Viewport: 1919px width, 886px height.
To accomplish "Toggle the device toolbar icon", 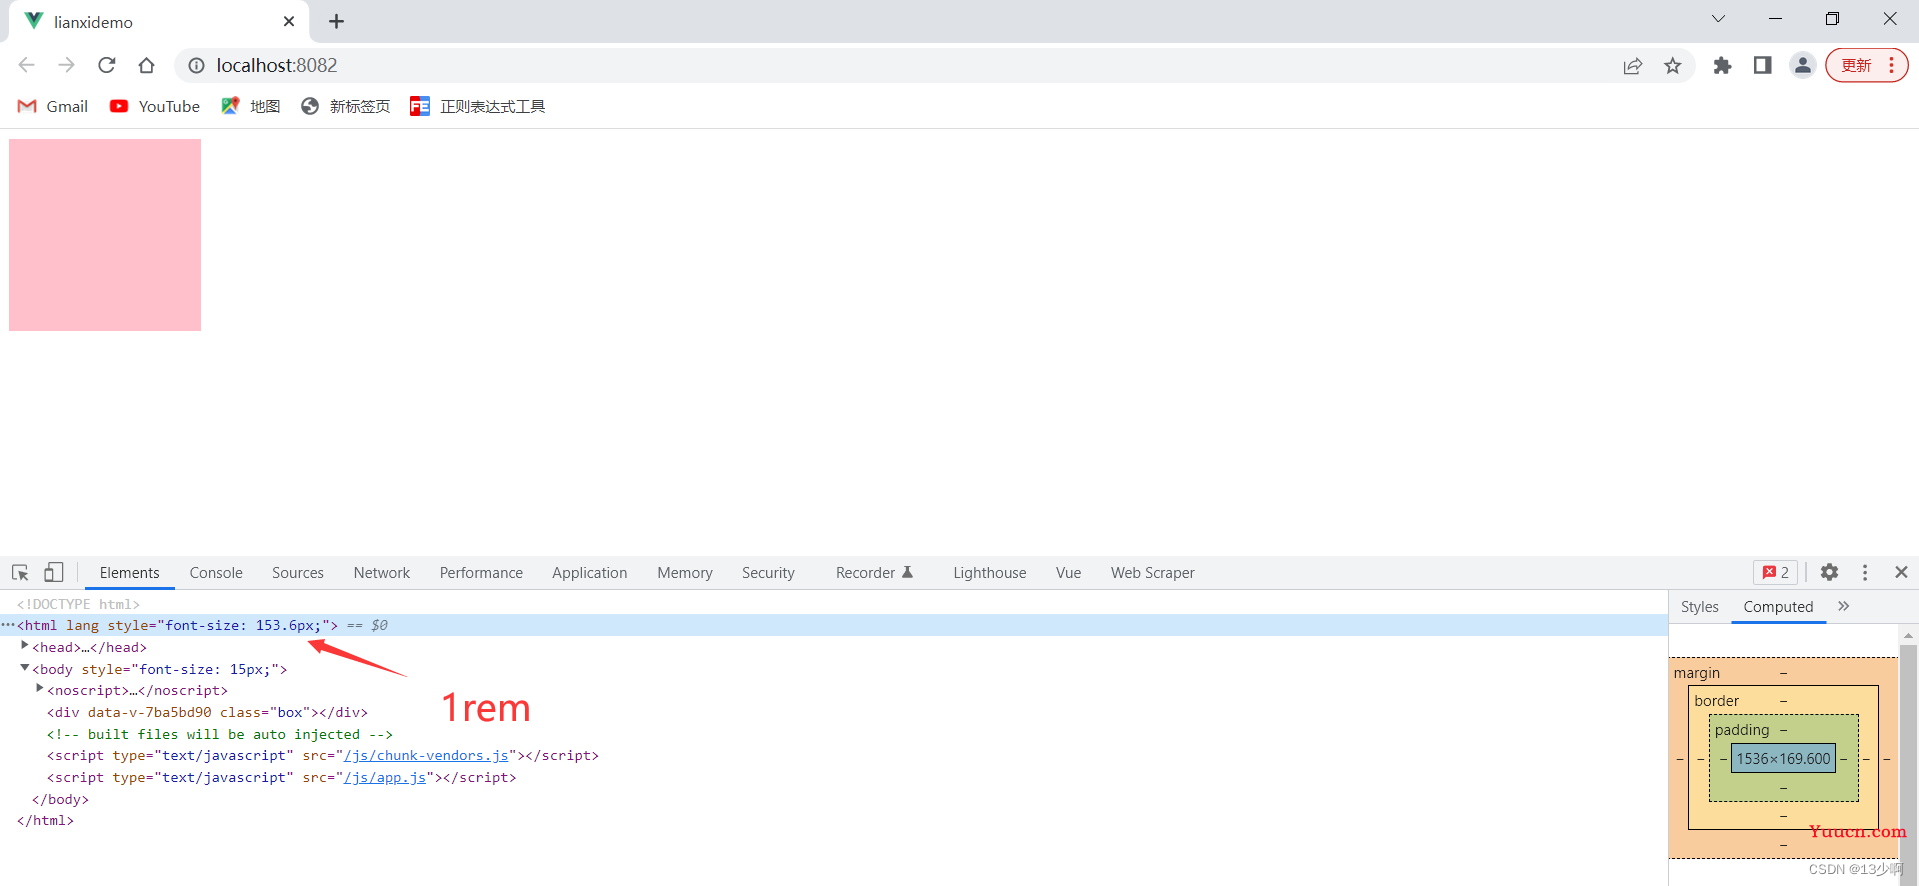I will (x=54, y=573).
